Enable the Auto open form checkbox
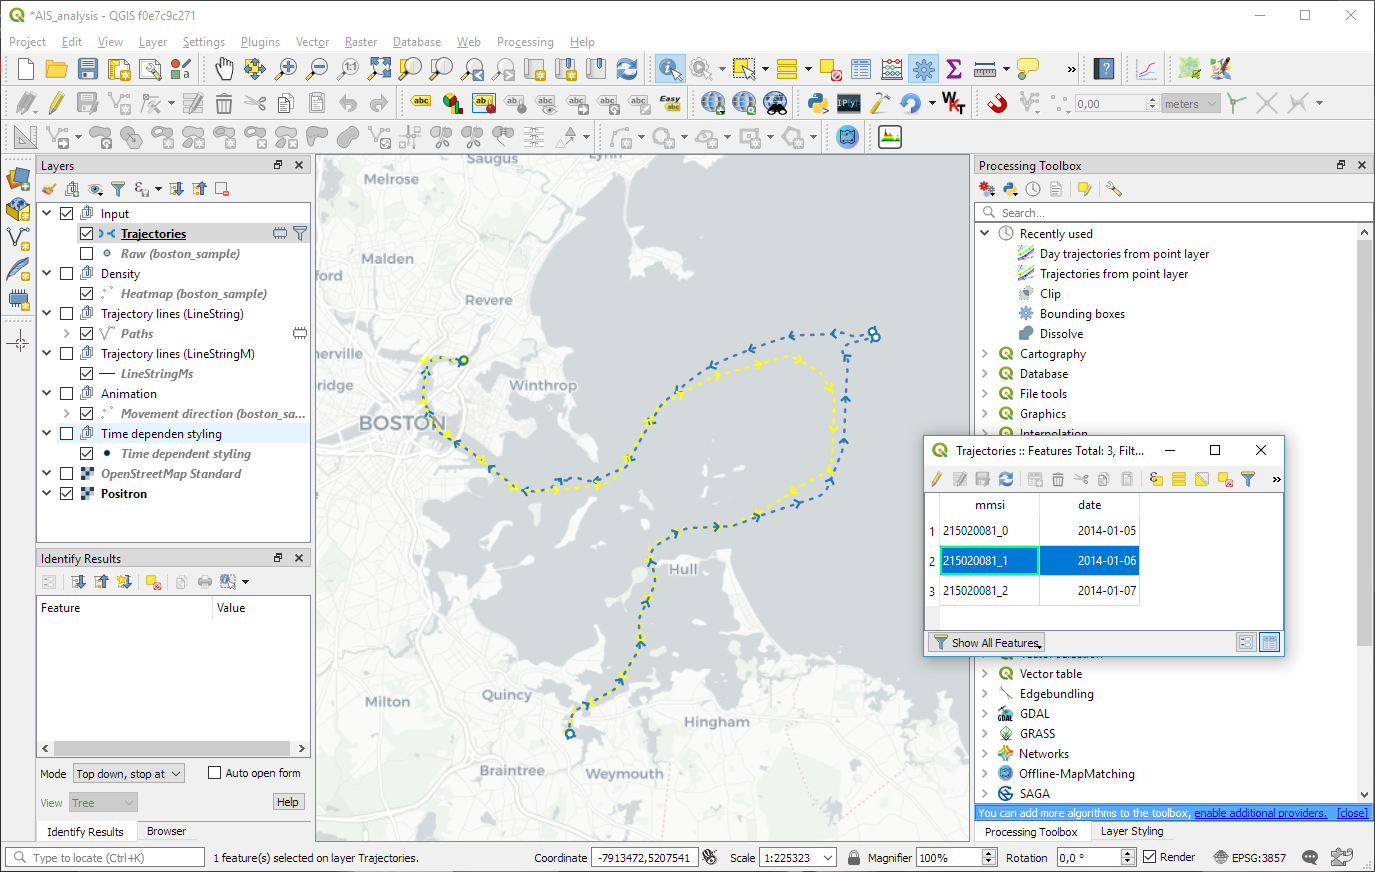The image size is (1375, 872). click(x=214, y=773)
